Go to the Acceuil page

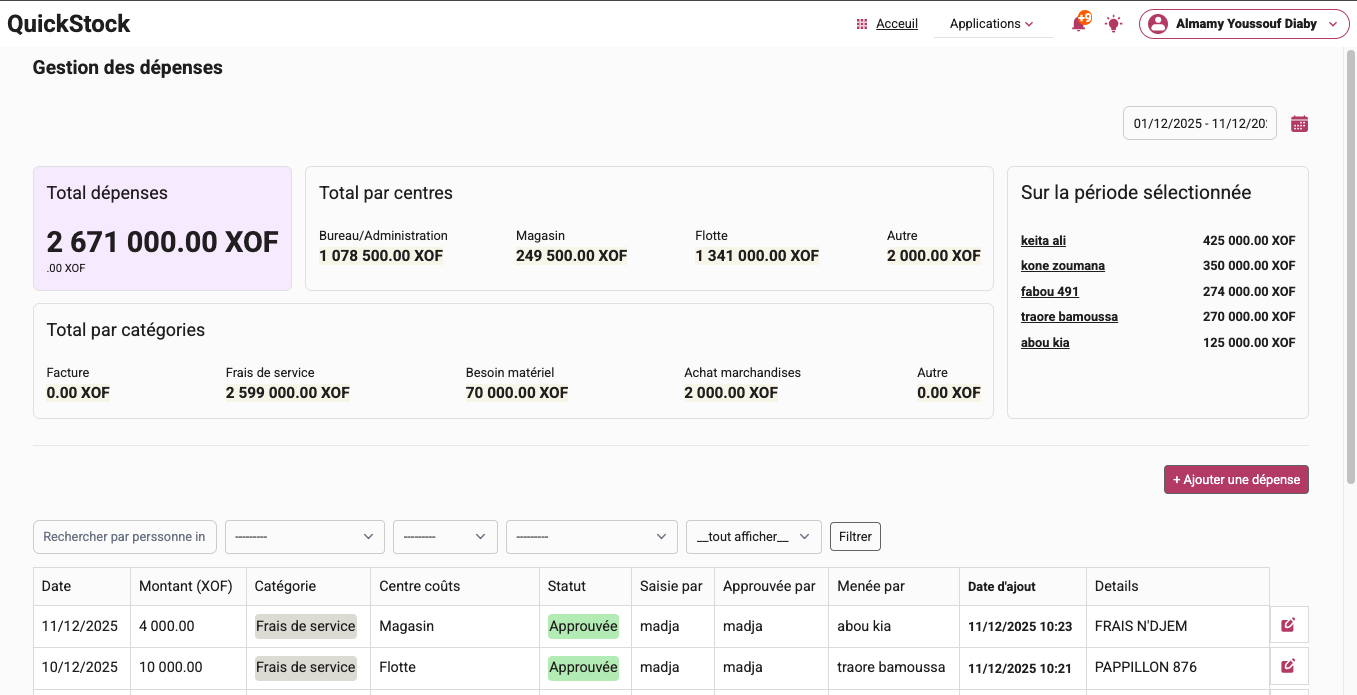point(896,24)
